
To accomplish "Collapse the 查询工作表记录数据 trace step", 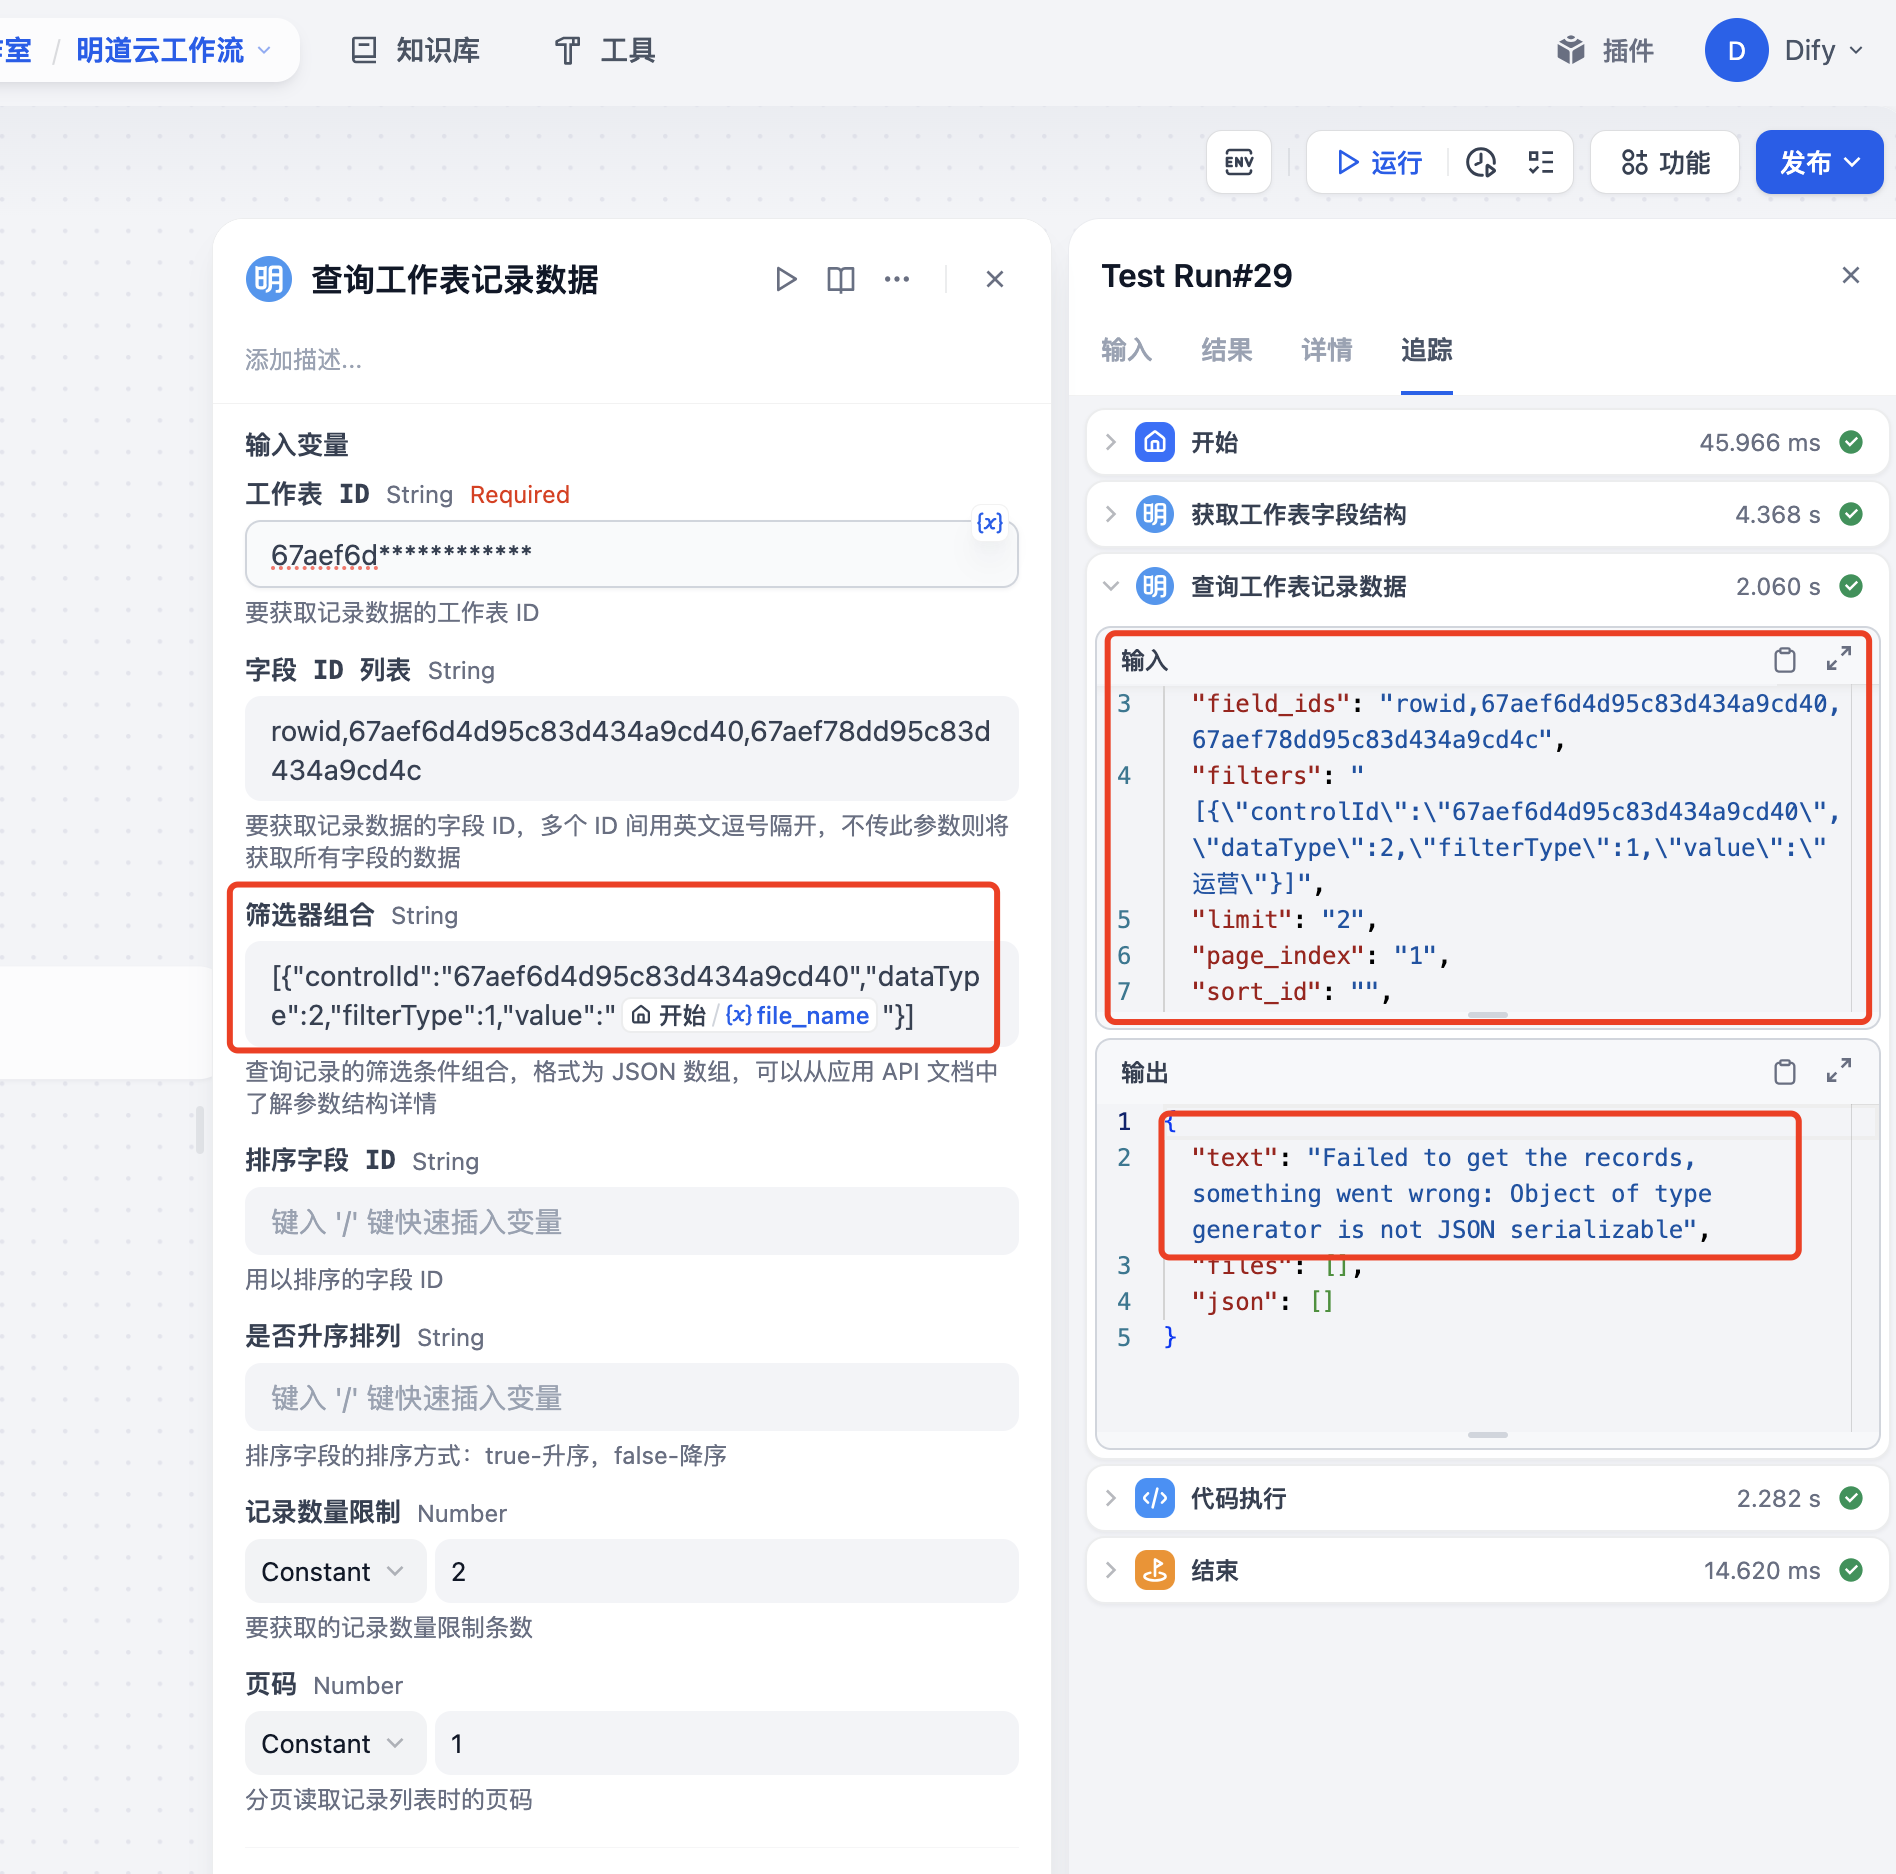I will 1110,586.
